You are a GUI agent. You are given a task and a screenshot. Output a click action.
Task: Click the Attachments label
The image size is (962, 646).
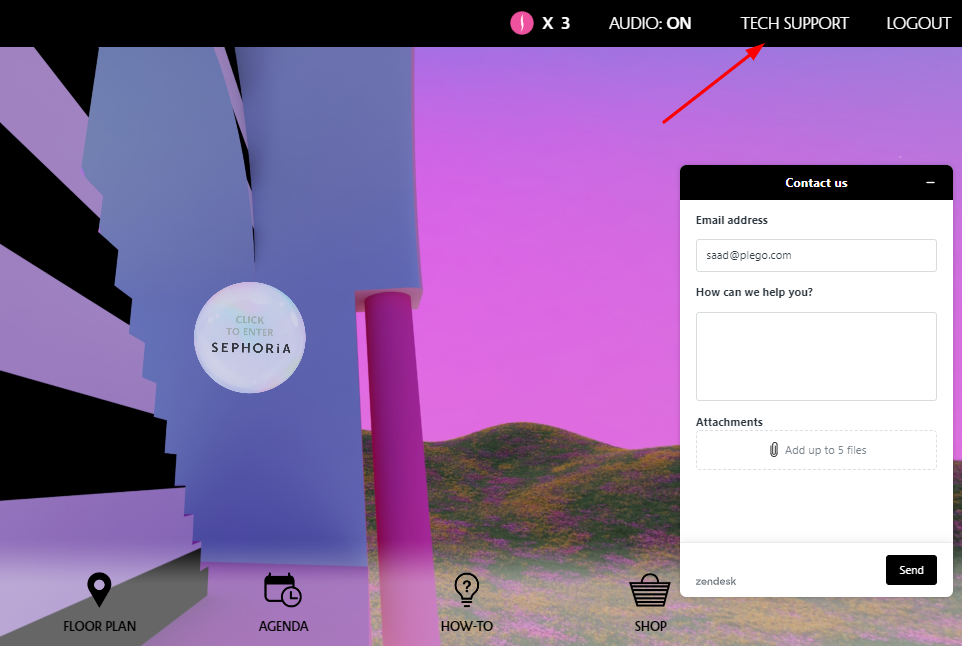click(729, 422)
